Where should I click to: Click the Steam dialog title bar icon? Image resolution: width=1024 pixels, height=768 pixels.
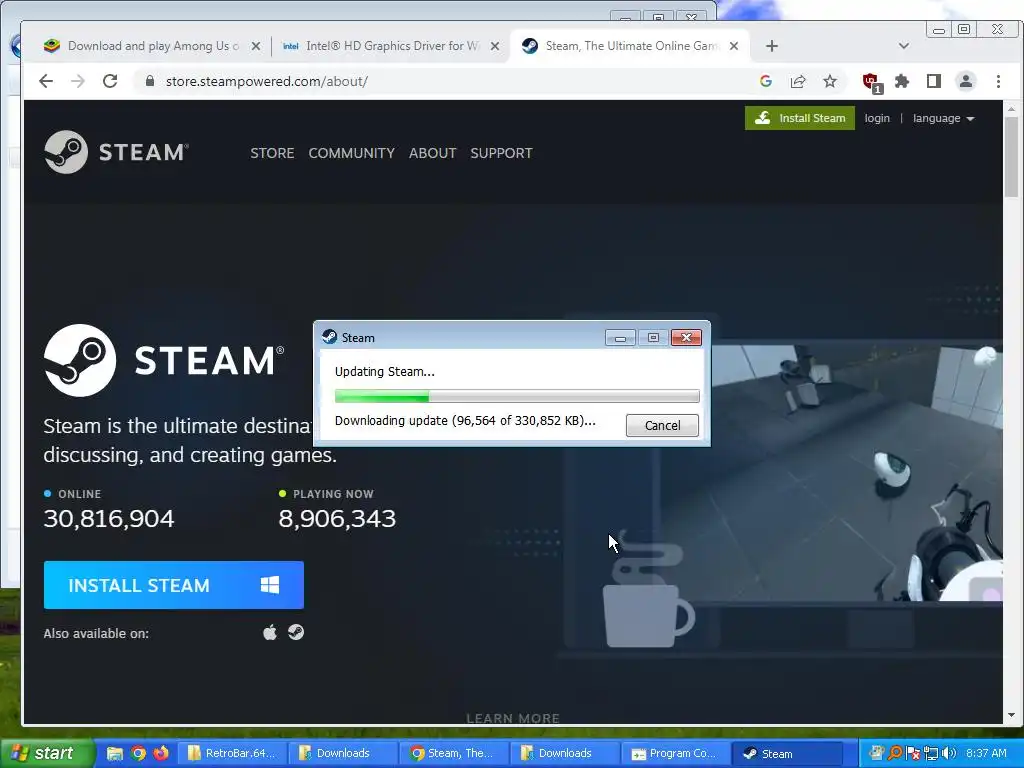pyautogui.click(x=330, y=337)
